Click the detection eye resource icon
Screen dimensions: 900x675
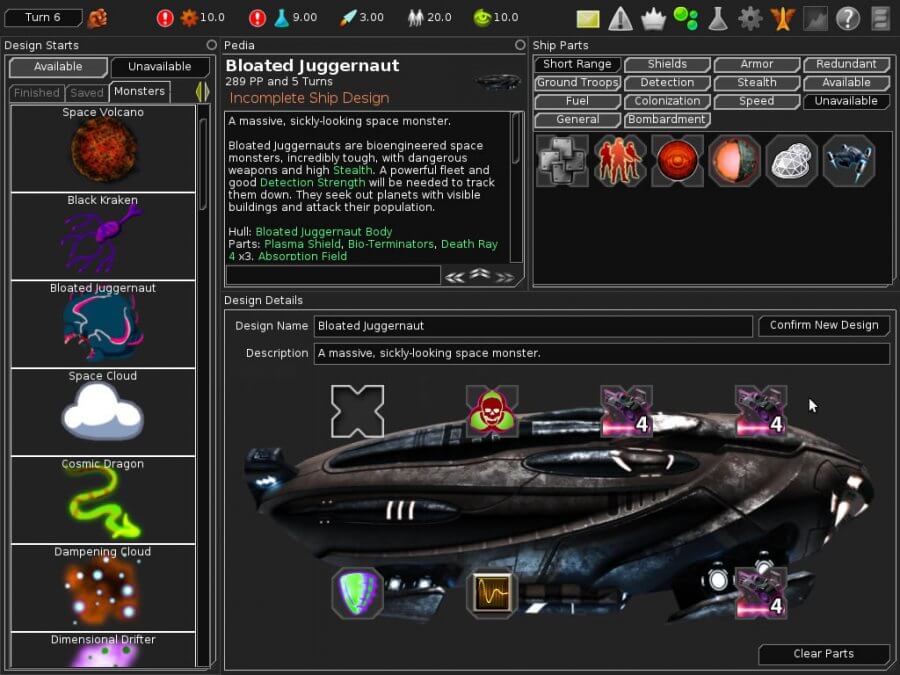click(482, 18)
